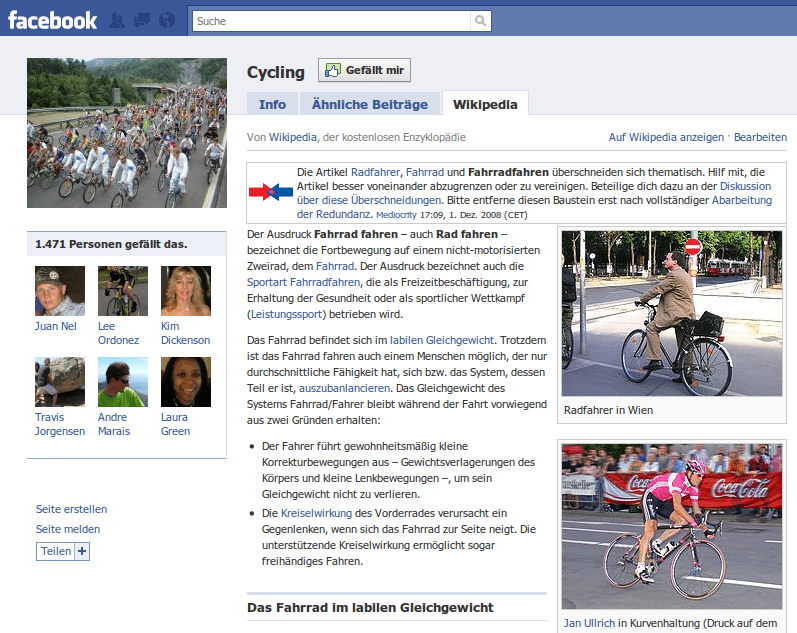Click the redundancy merge arrows icon
This screenshot has width=797, height=633.
click(x=271, y=192)
